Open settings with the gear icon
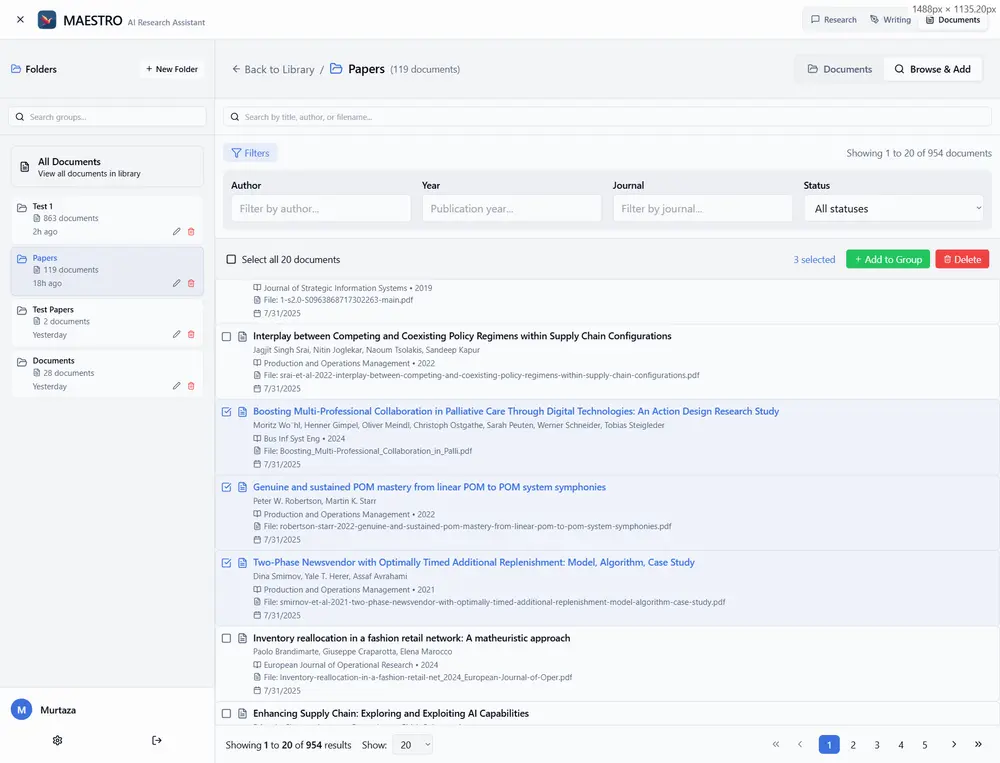Screen dimensions: 1000x763 tap(57, 740)
